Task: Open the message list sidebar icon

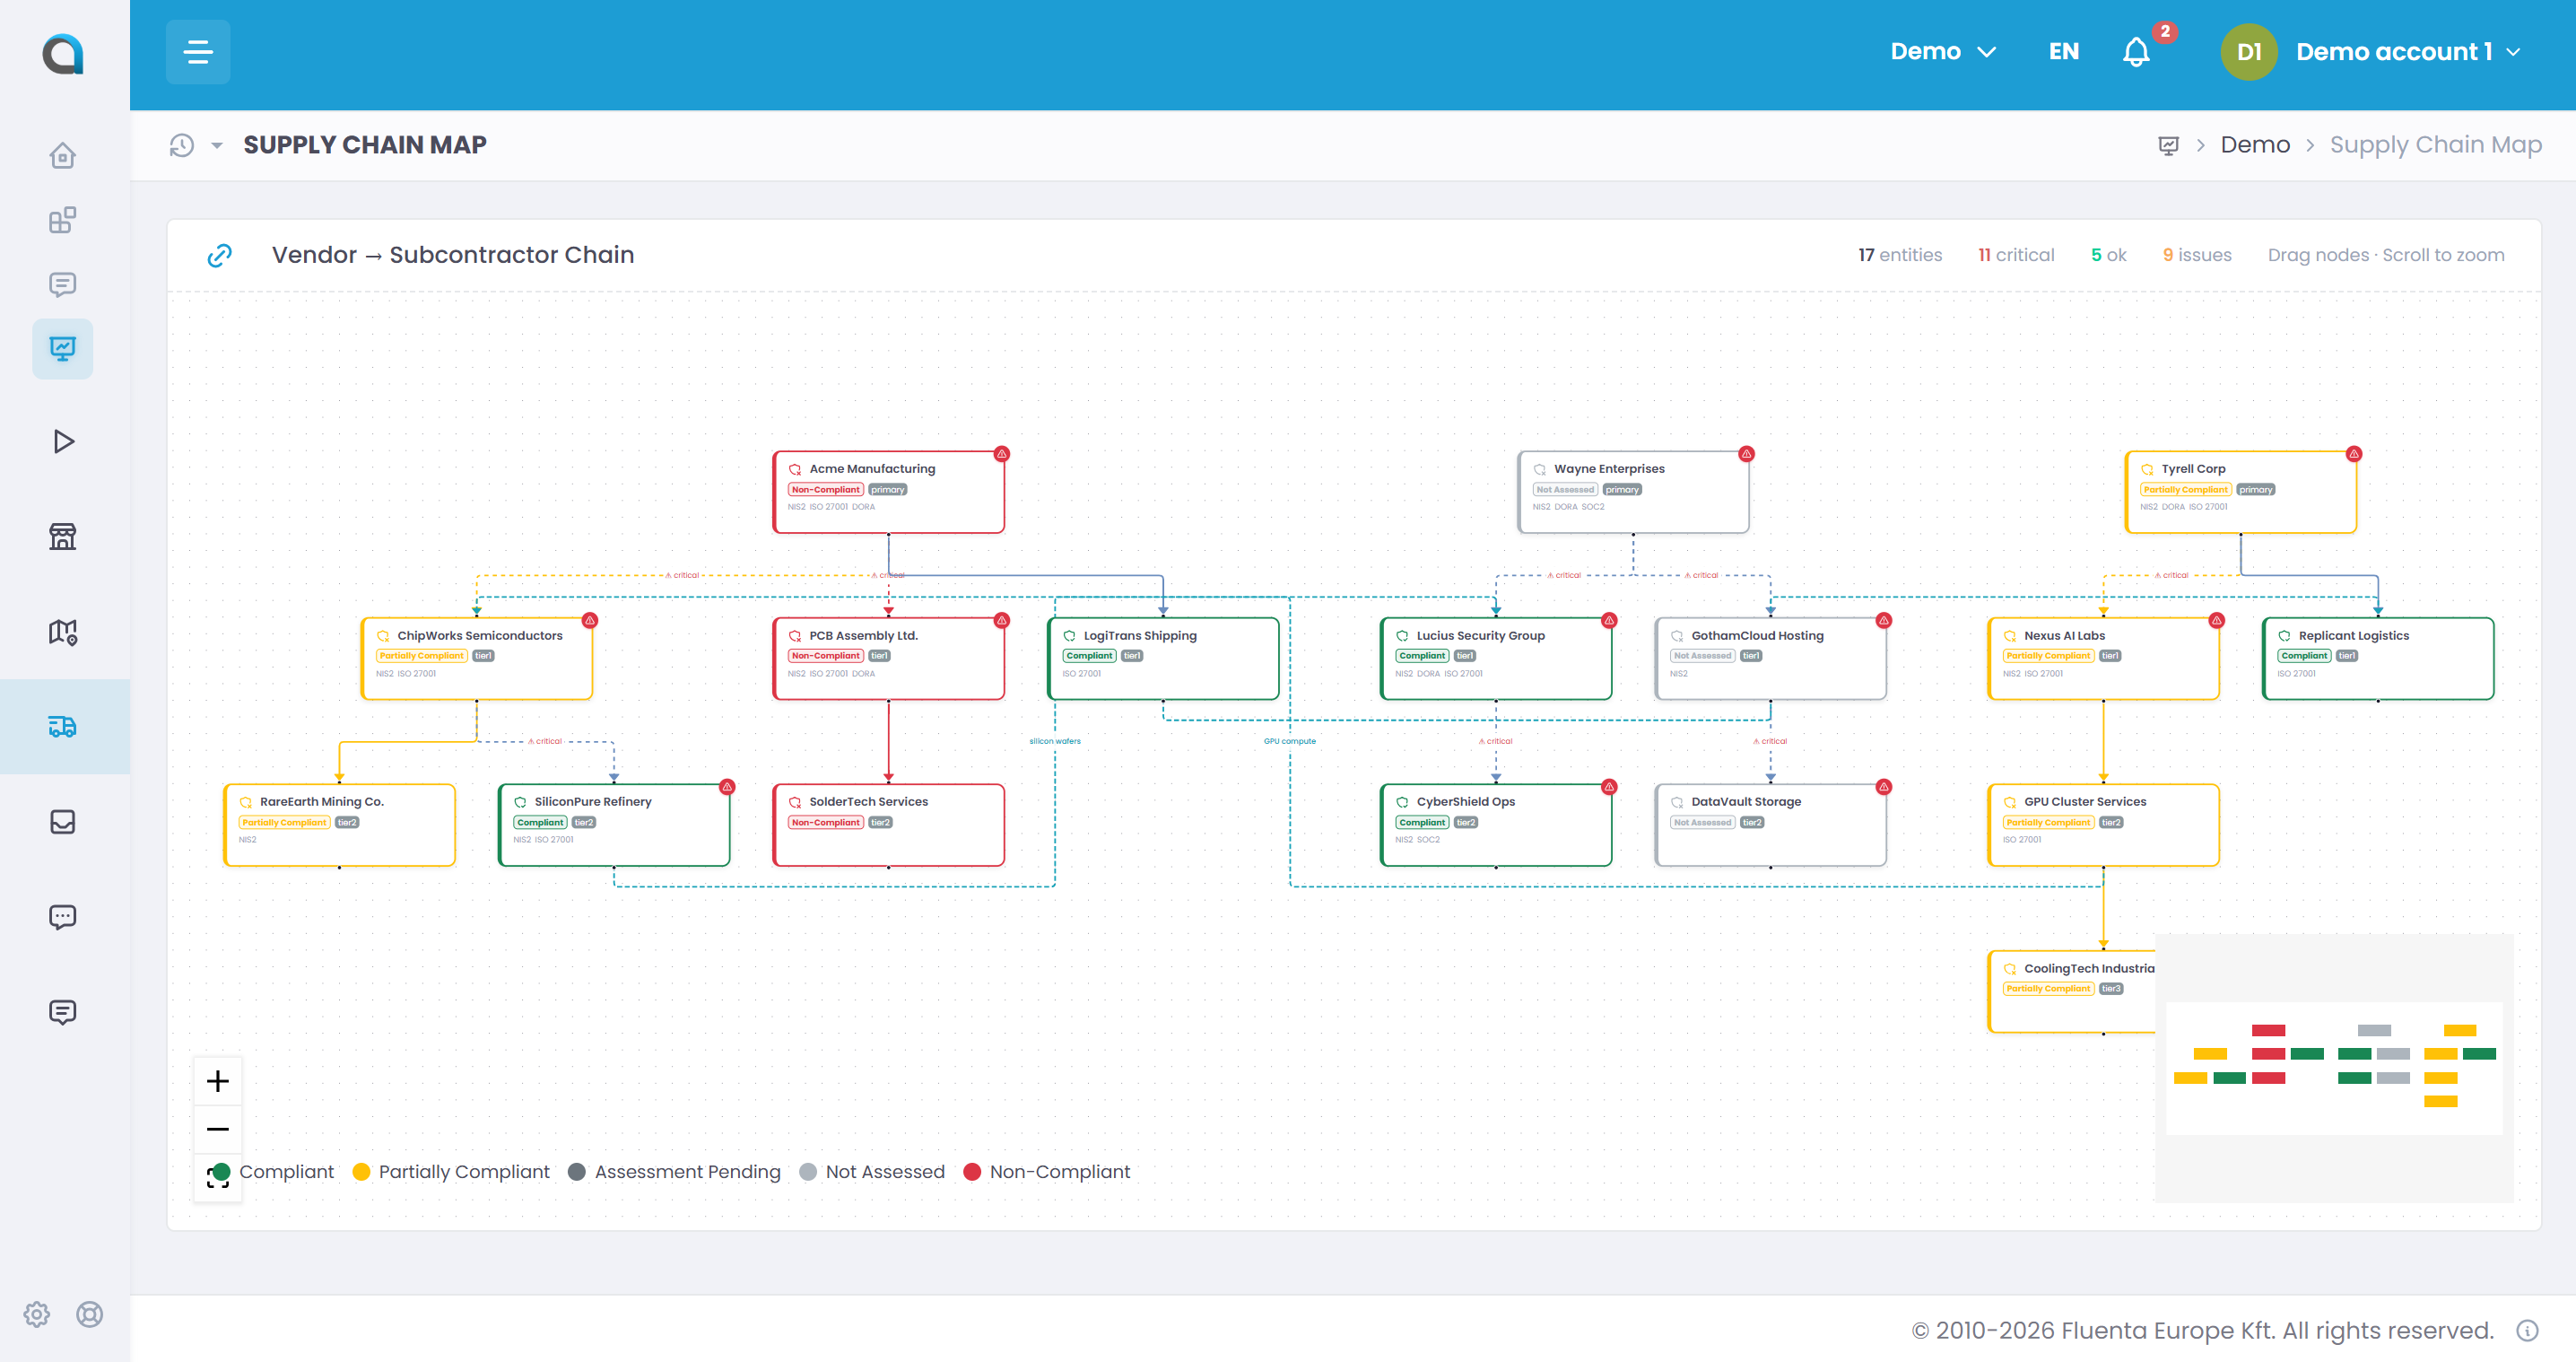Action: (63, 285)
